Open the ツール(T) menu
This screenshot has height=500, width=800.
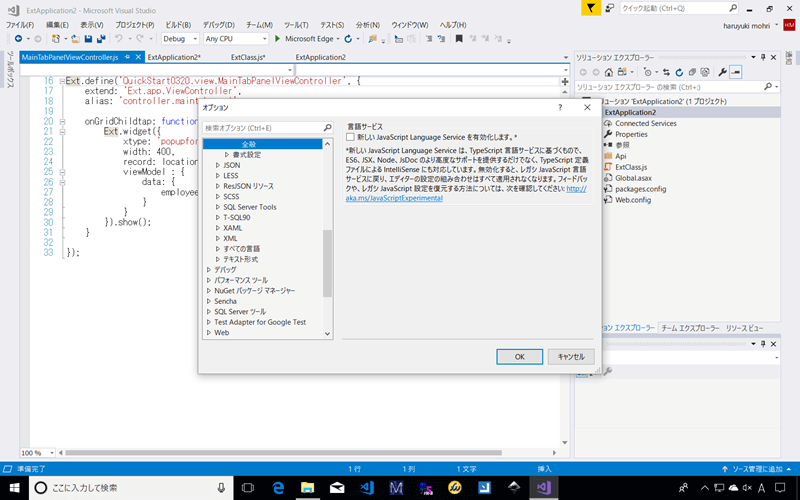pyautogui.click(x=296, y=24)
